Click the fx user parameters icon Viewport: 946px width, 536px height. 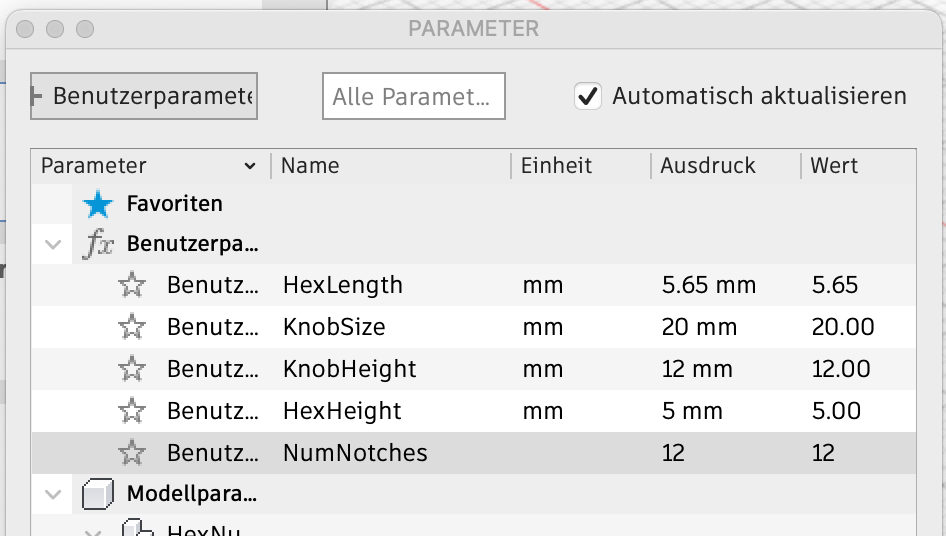(98, 244)
